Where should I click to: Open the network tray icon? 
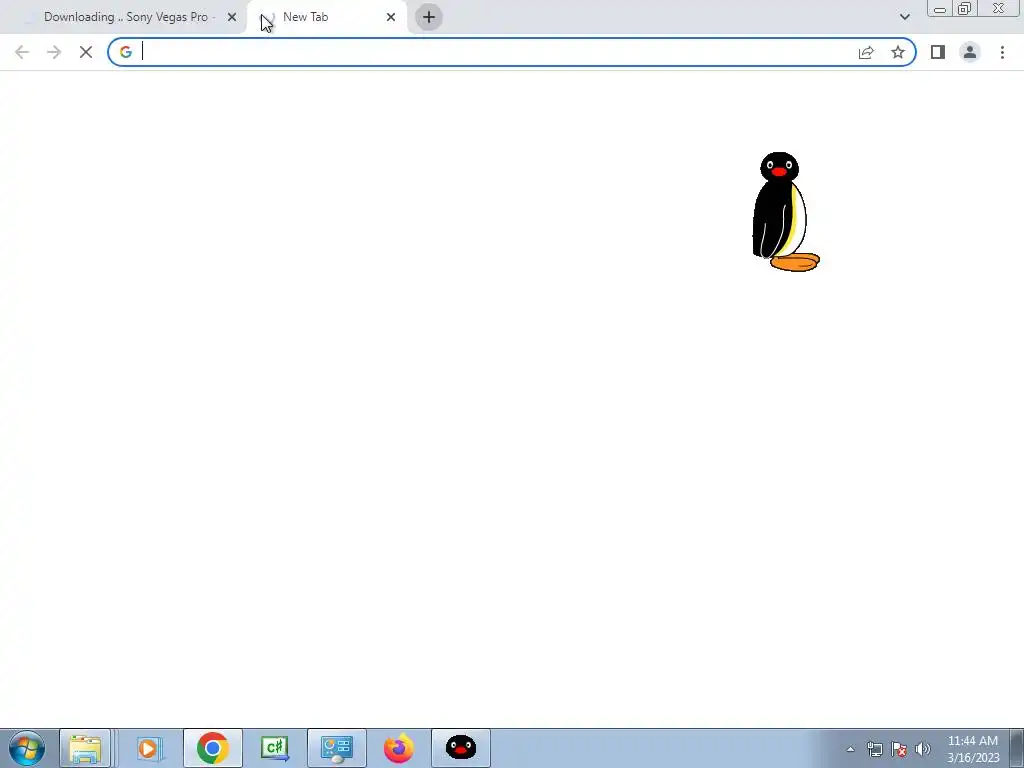click(x=874, y=749)
